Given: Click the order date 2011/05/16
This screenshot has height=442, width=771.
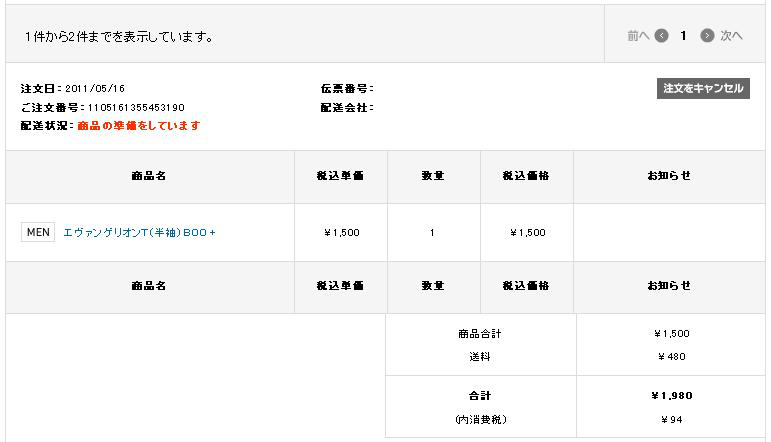Looking at the screenshot, I should coord(95,89).
